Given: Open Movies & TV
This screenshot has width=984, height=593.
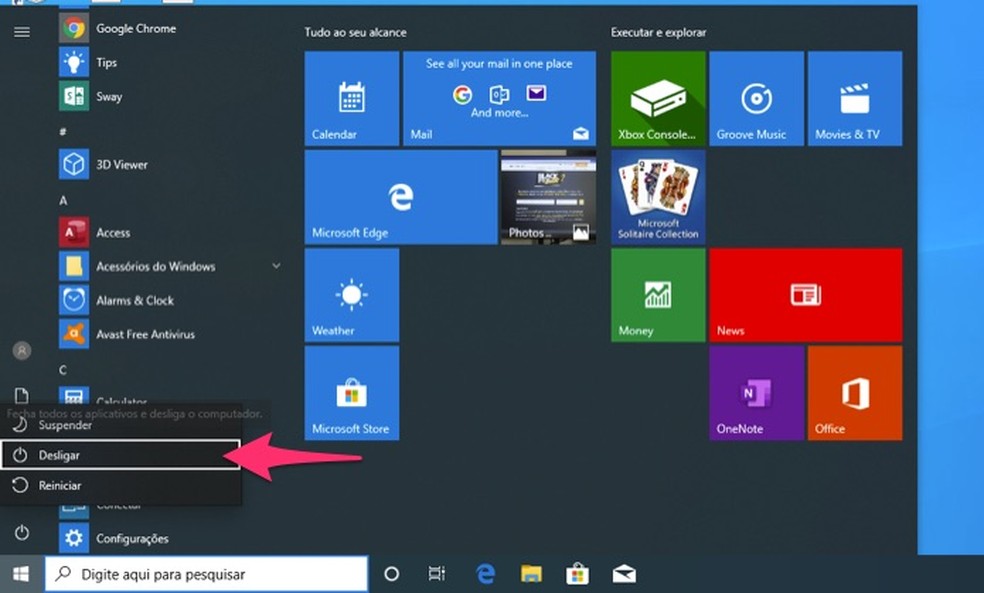Looking at the screenshot, I should click(x=855, y=97).
